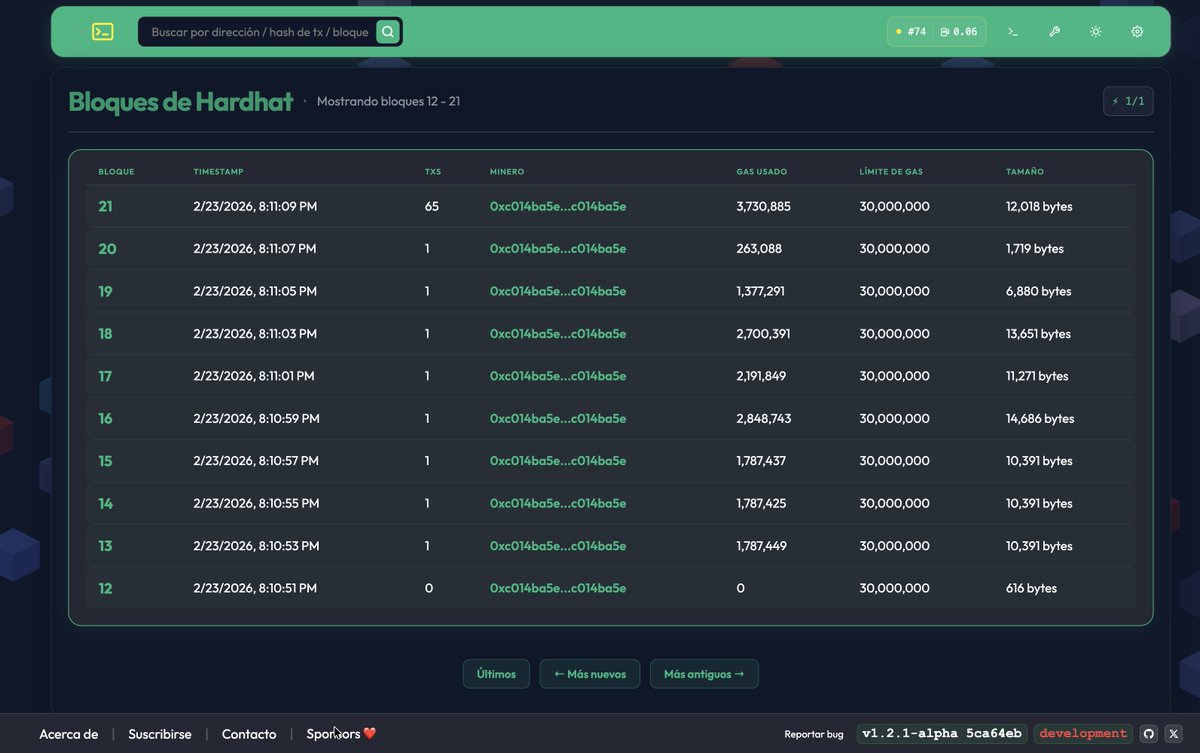This screenshot has height=753, width=1200.
Task: Click gas used value 3,730,885
Action: (x=764, y=206)
